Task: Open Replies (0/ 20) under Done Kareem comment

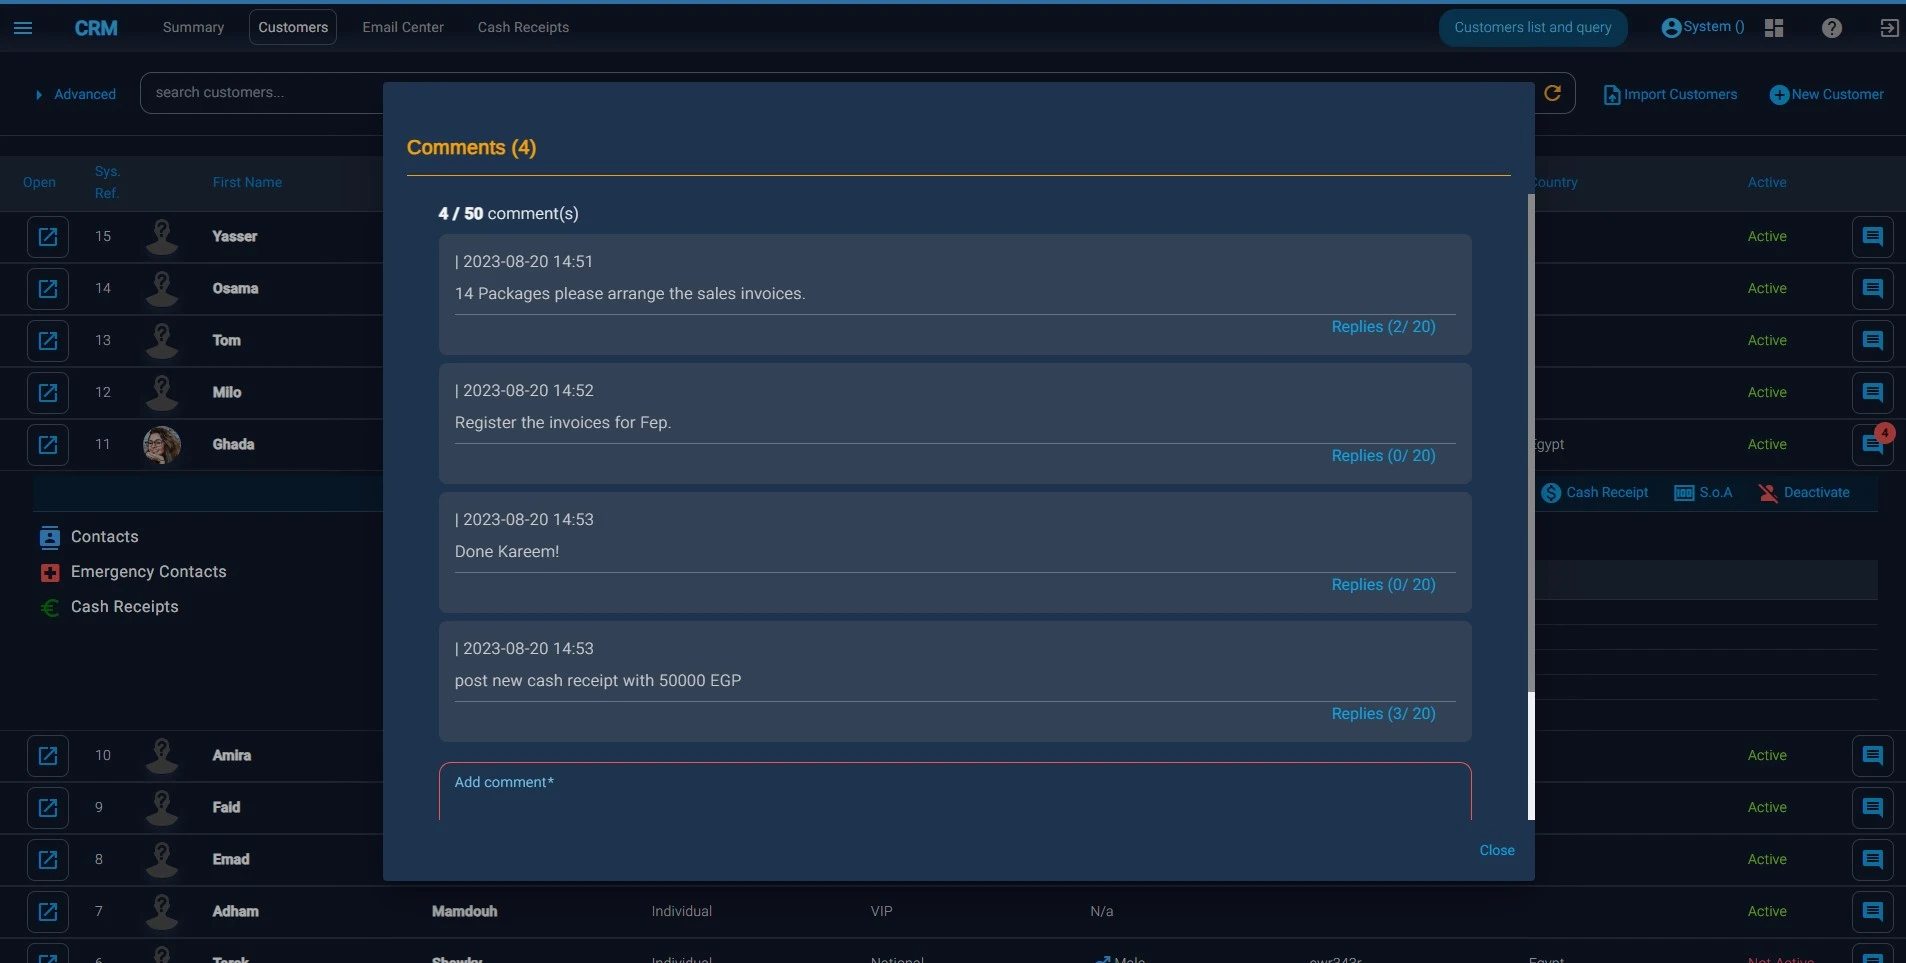Action: tap(1383, 585)
